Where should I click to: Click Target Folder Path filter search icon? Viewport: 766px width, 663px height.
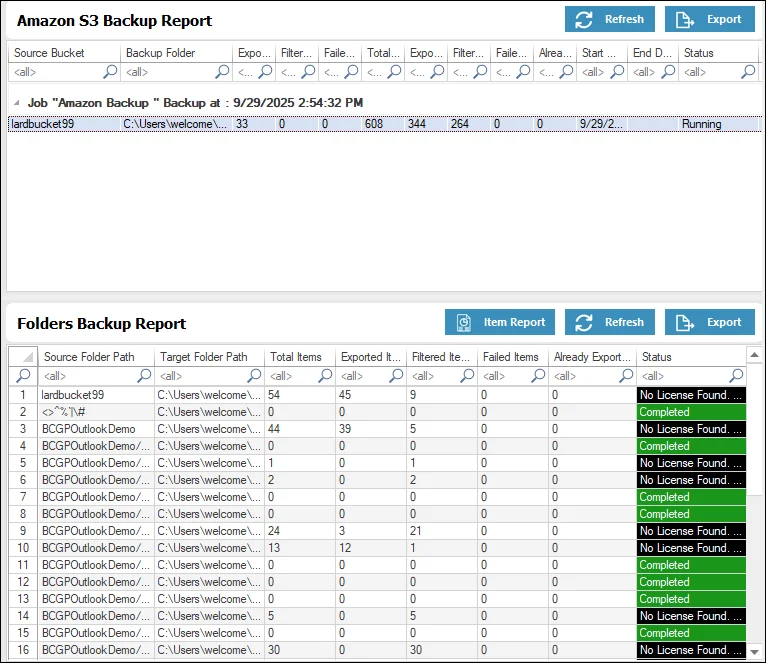255,376
